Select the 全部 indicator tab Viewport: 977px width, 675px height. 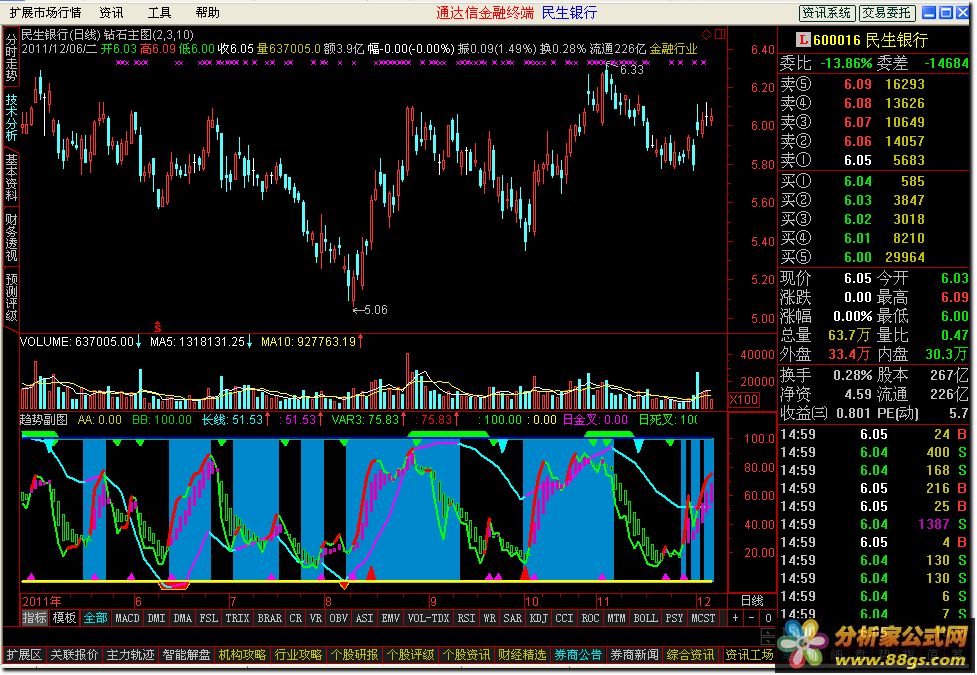pos(95,618)
